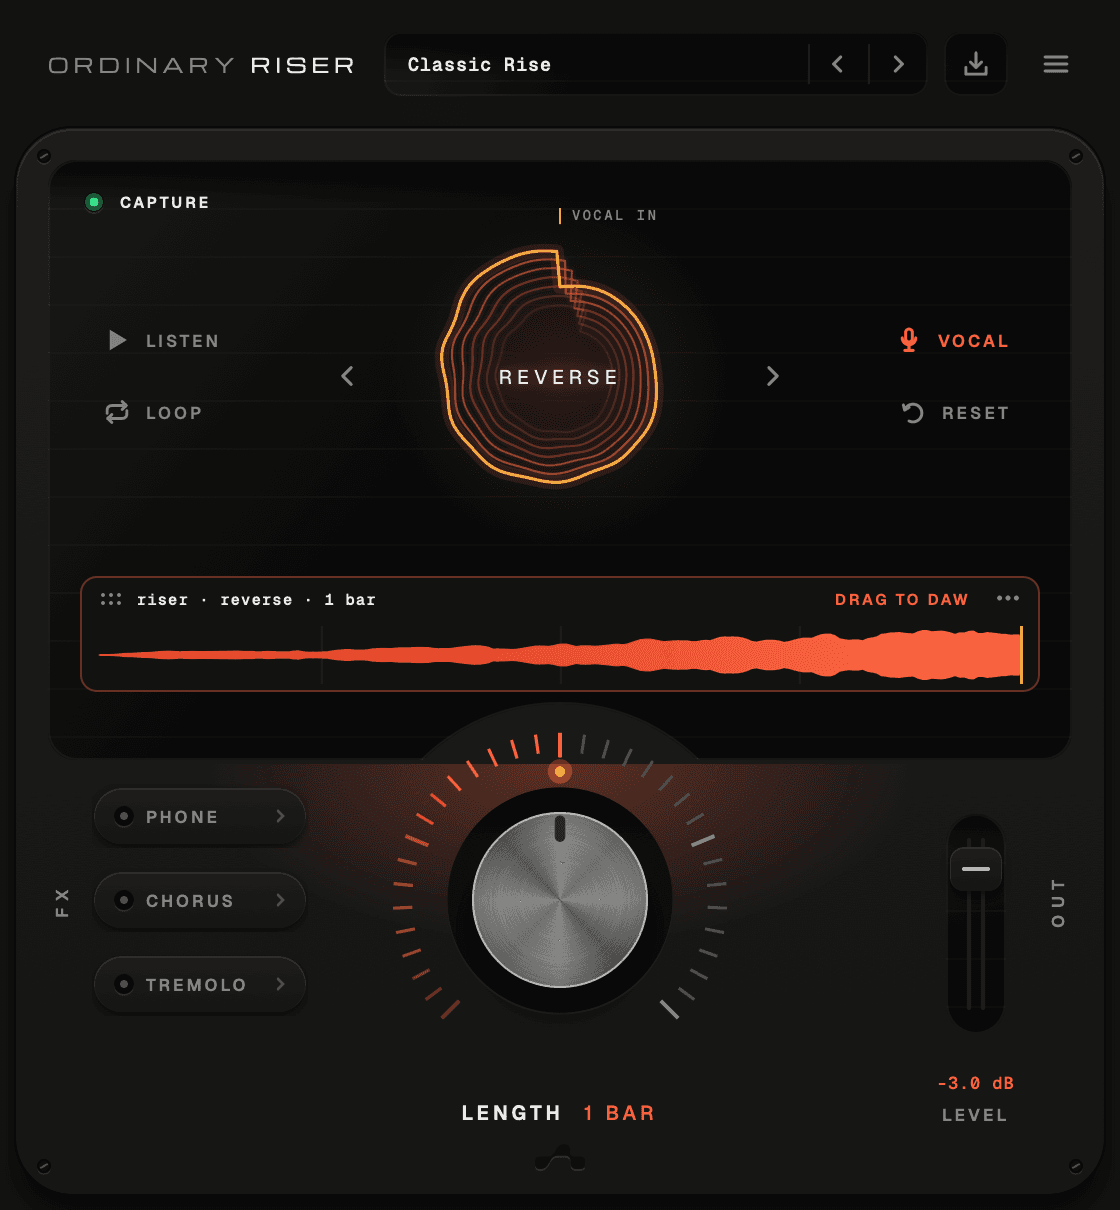Click the 'riser · reverse · 1 bar' clip name
This screenshot has height=1210, width=1120.
256,599
